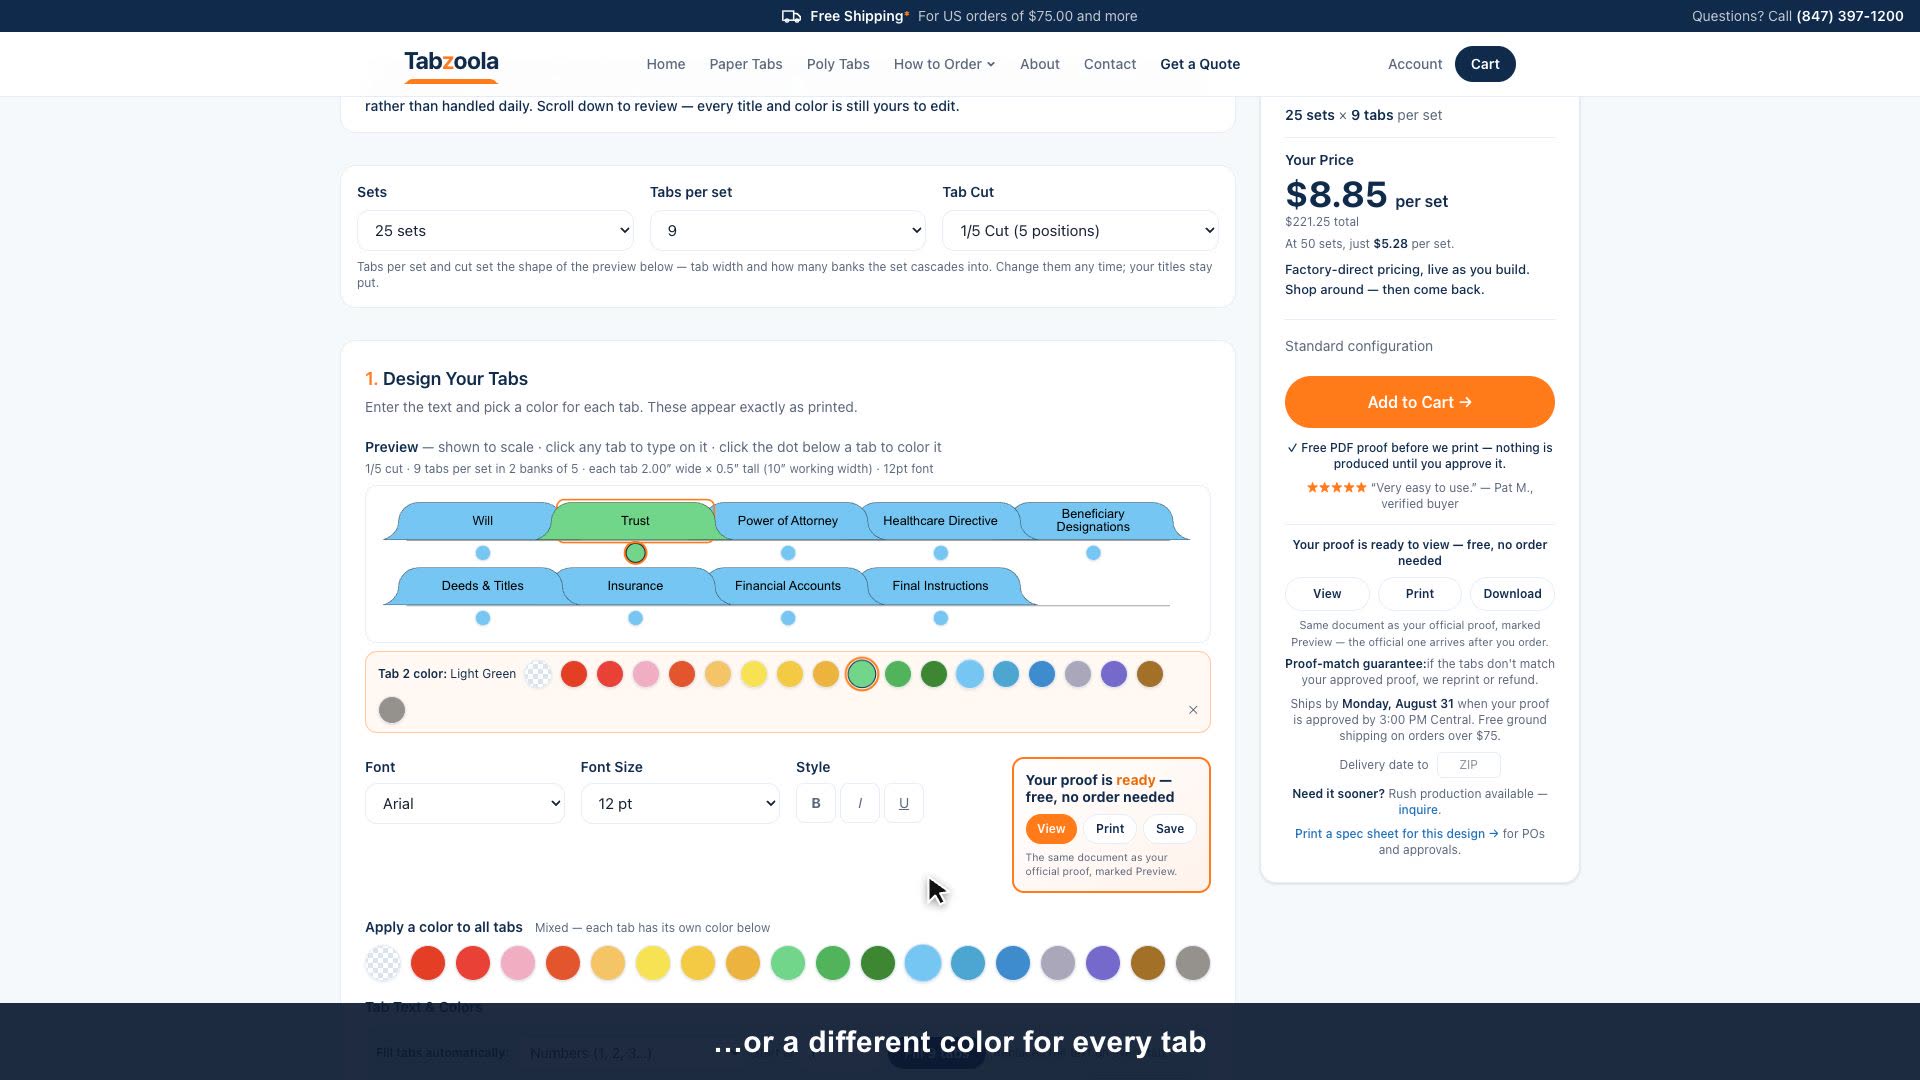Click the color dot below Financial Accounts tab
Image resolution: width=1920 pixels, height=1080 pixels.
click(788, 618)
